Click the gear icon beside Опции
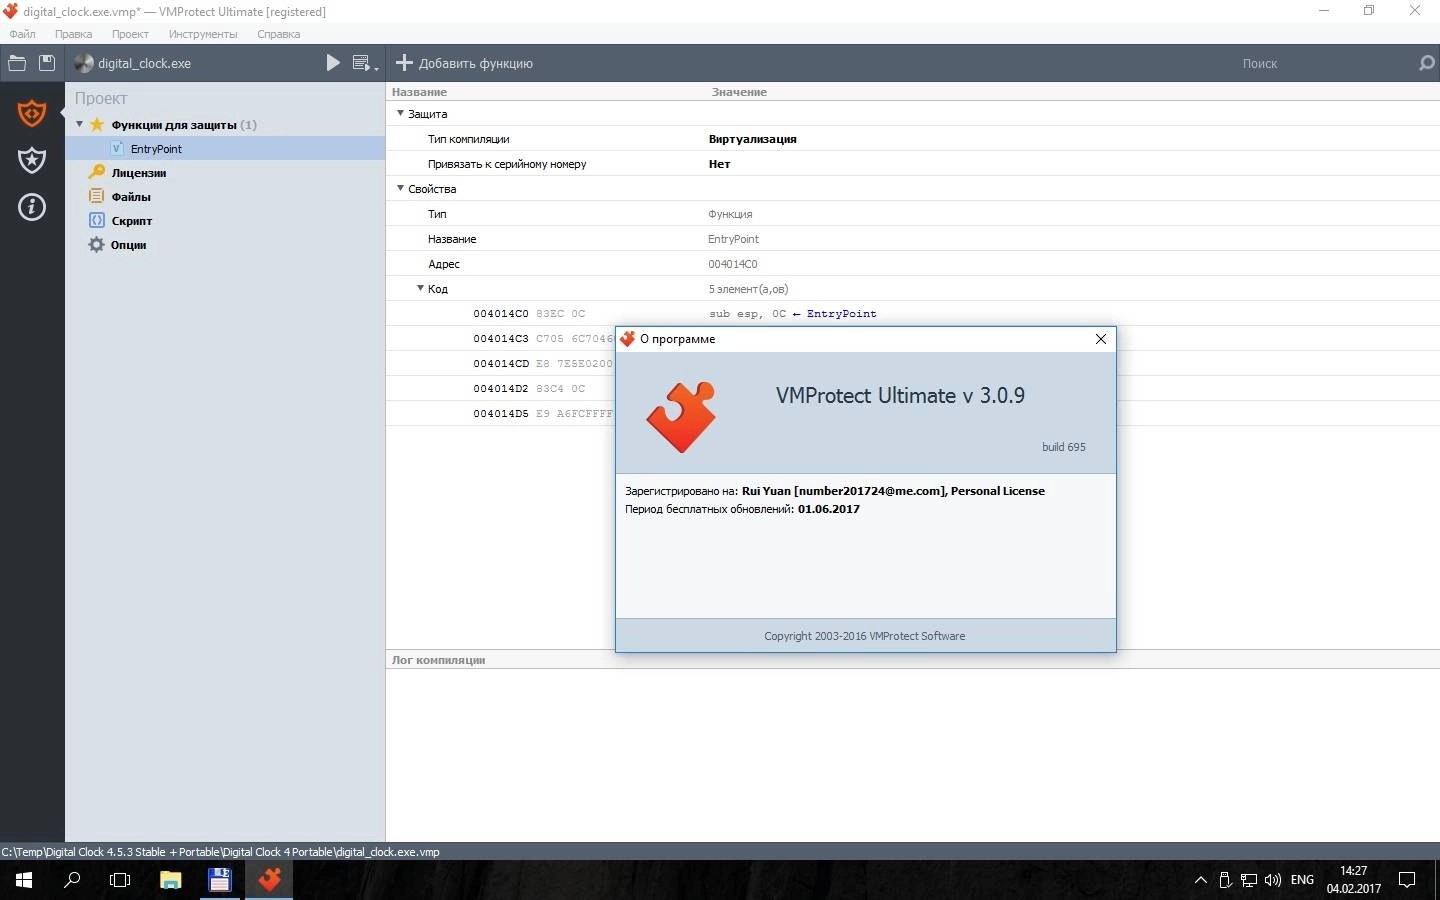This screenshot has height=900, width=1440. coord(96,244)
